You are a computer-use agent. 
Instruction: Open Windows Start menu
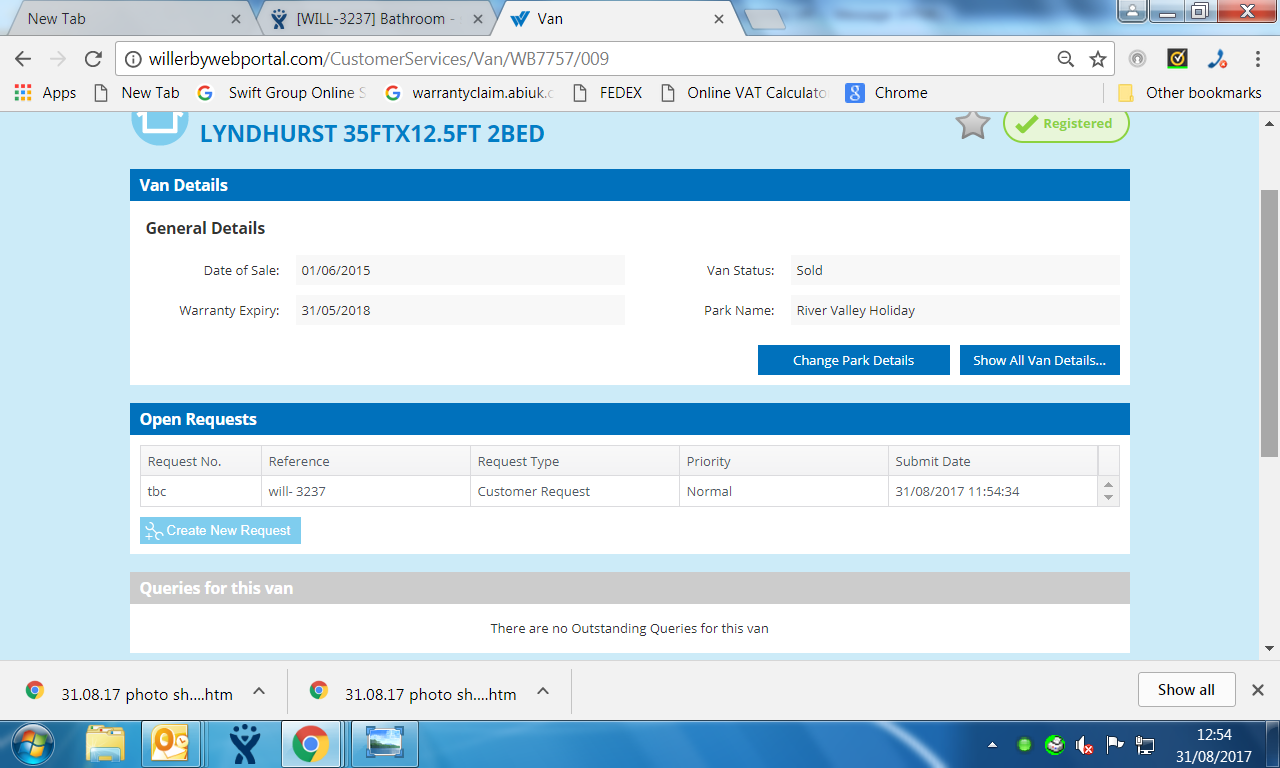pyautogui.click(x=33, y=744)
